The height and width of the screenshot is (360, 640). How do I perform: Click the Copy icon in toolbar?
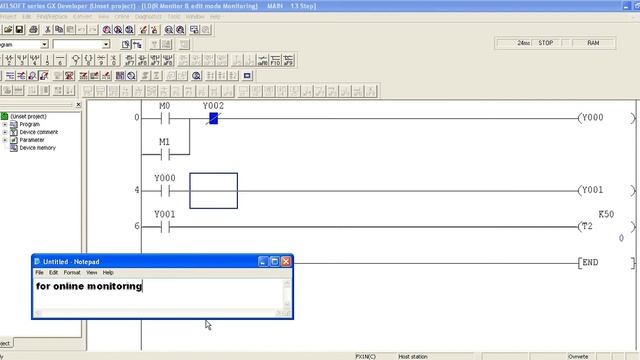click(x=59, y=29)
